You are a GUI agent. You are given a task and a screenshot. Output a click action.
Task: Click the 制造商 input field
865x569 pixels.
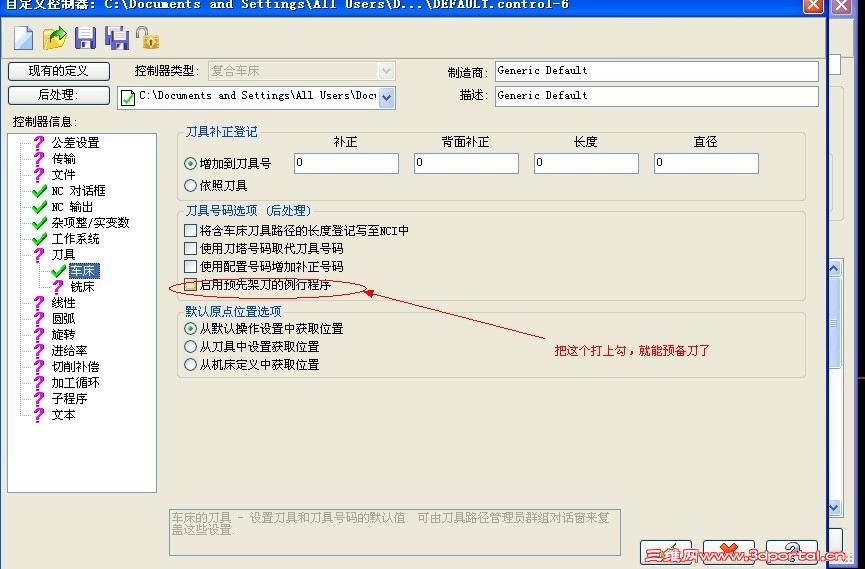click(656, 71)
